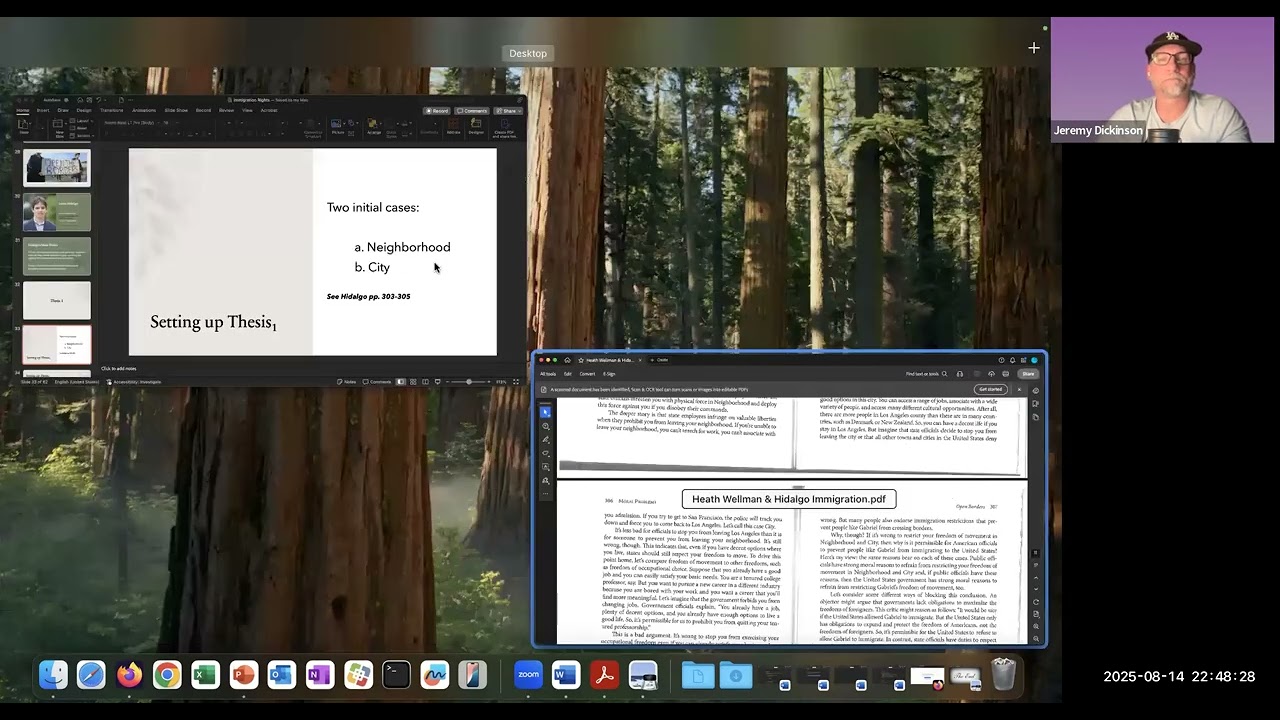Viewport: 1280px width, 720px height.
Task: Dismiss the scanned document banner
Action: [1019, 389]
